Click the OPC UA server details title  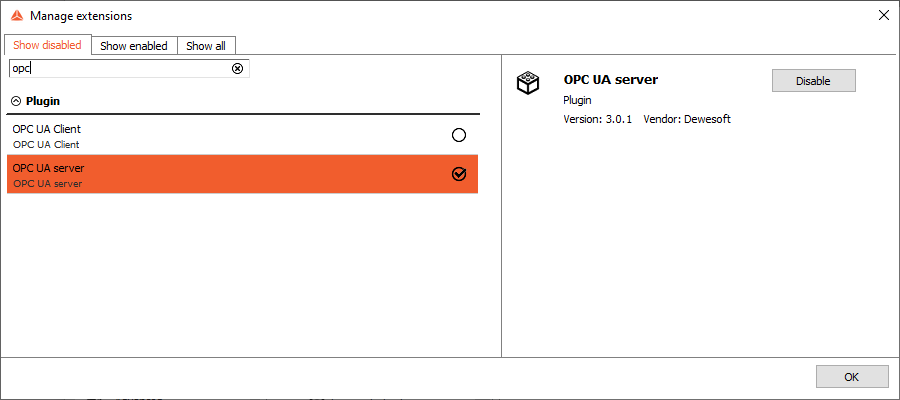point(611,80)
